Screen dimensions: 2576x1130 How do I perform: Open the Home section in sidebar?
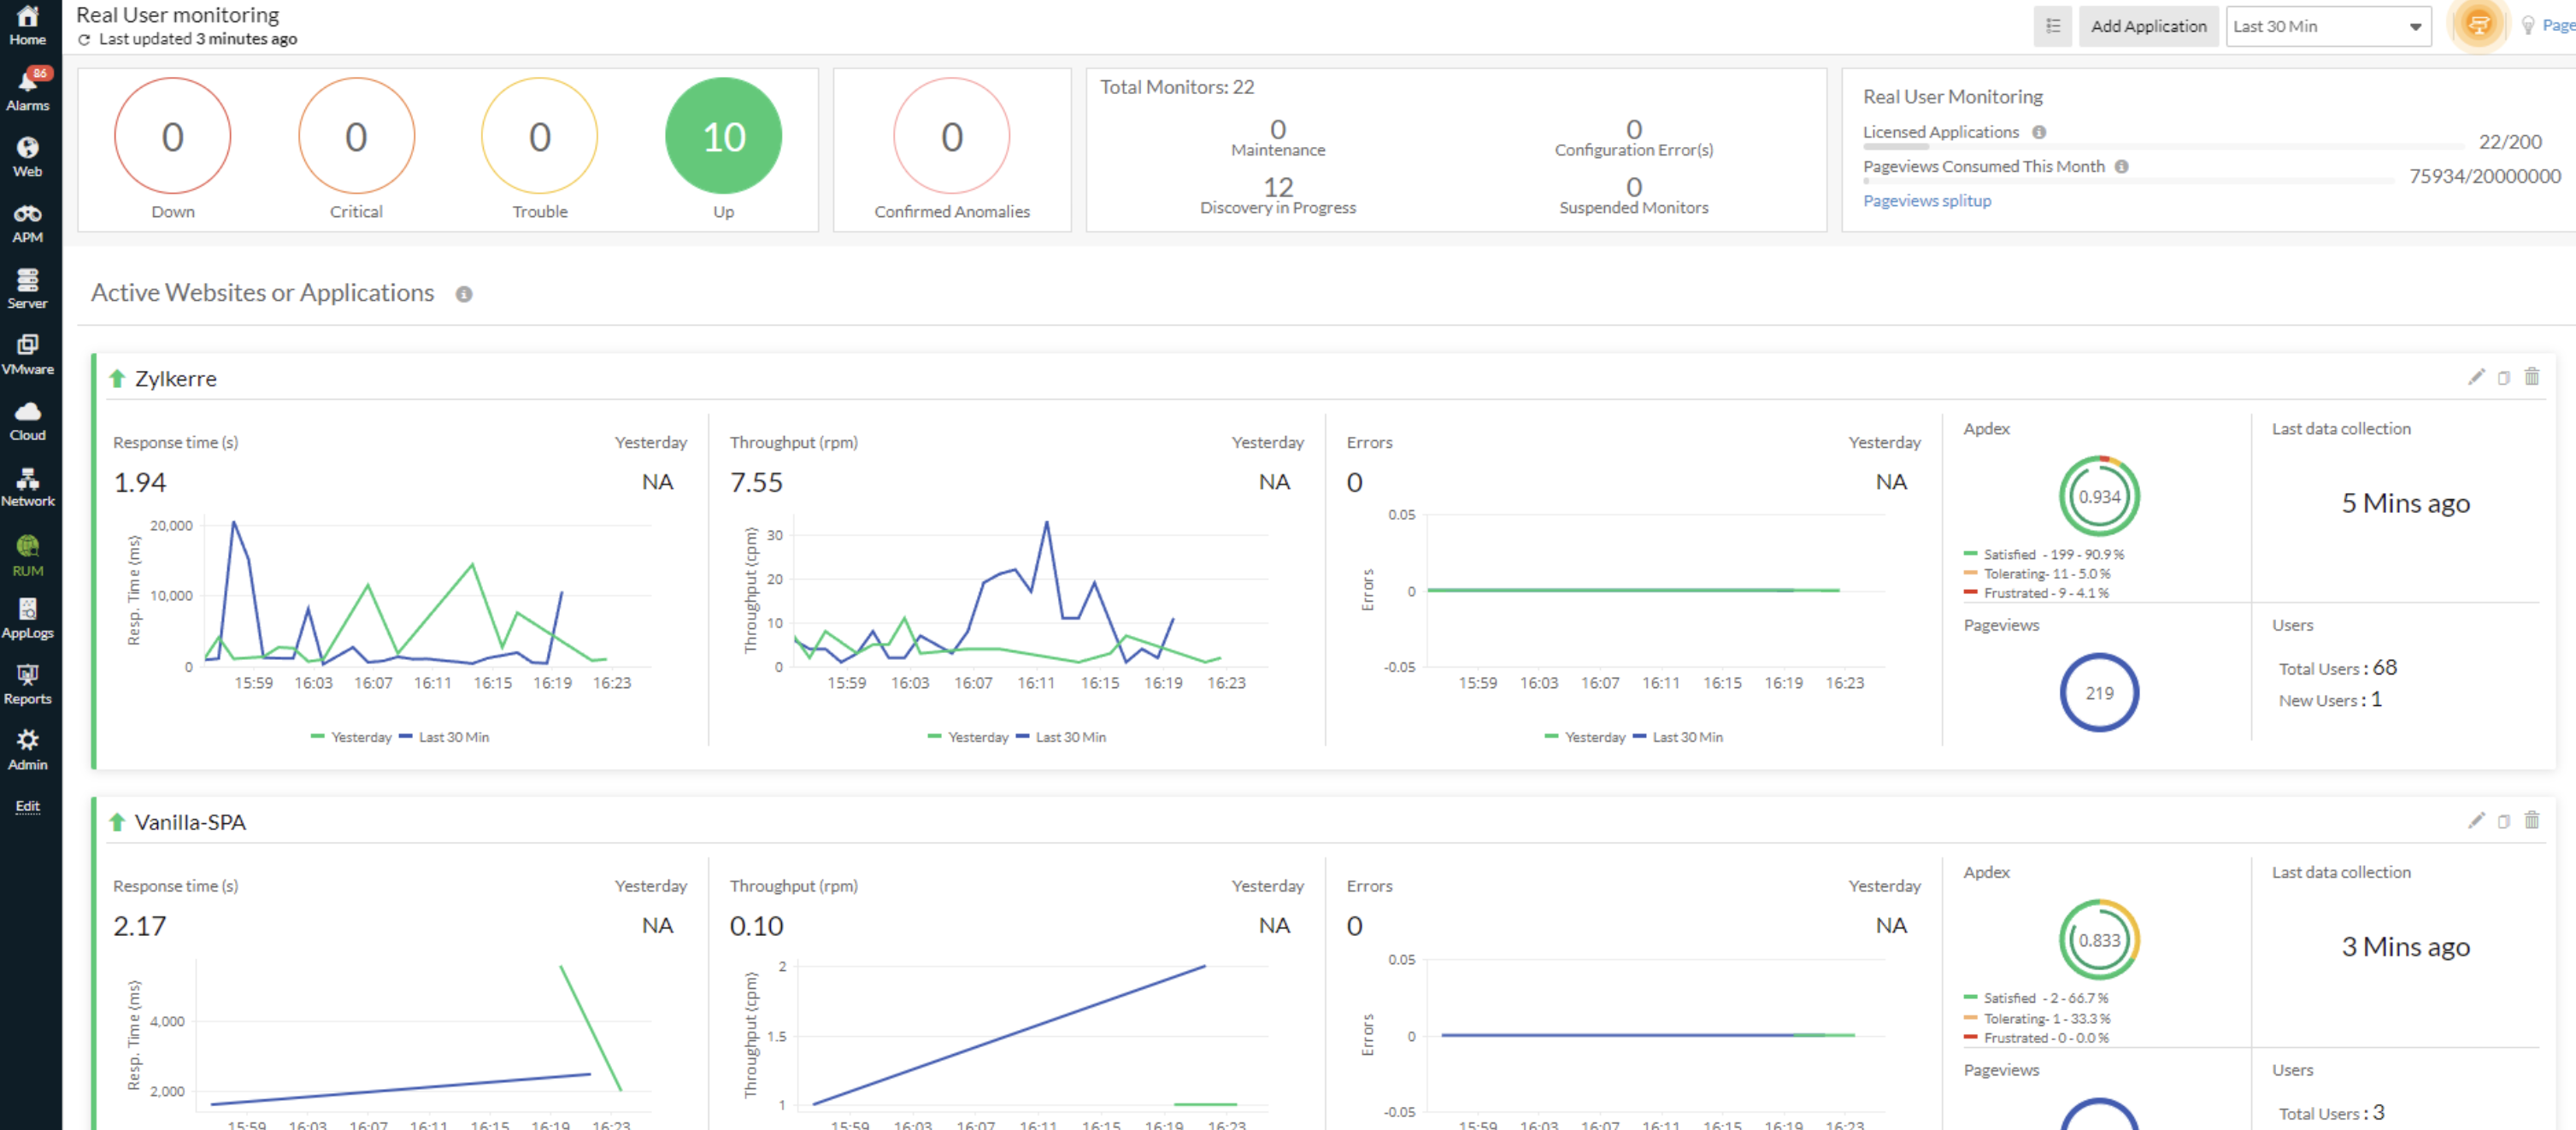[28, 26]
